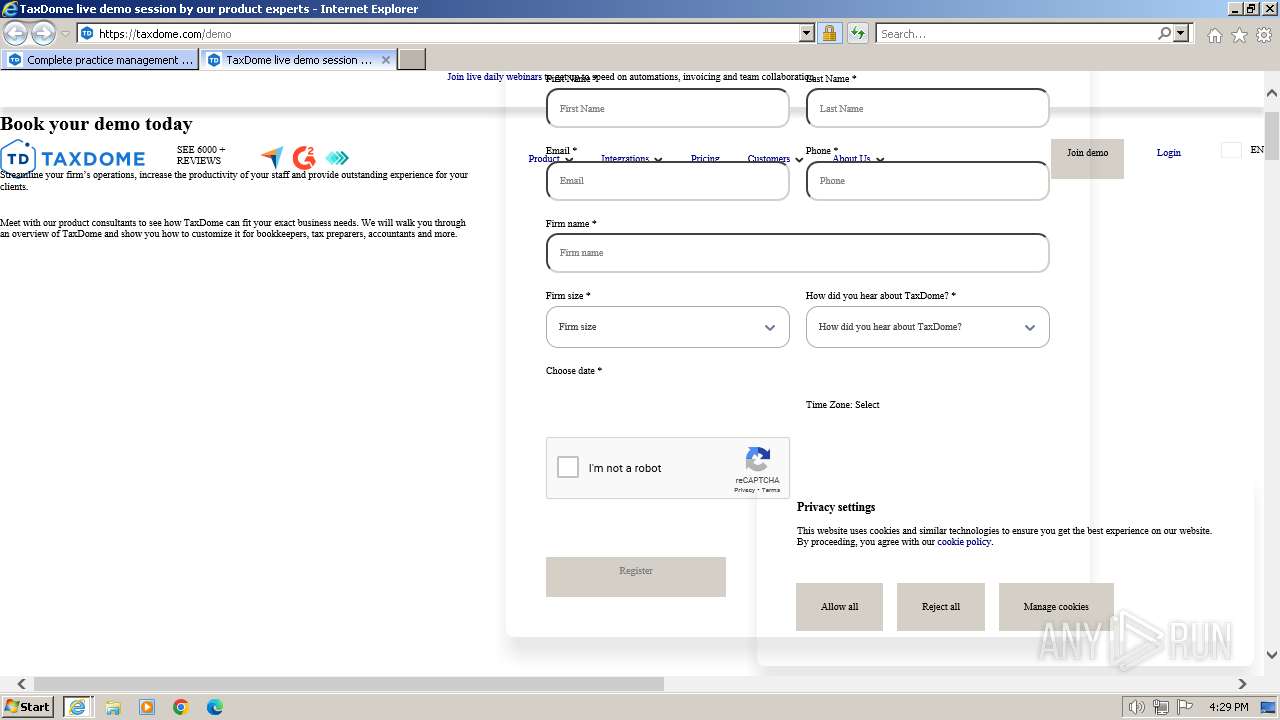1280x720 pixels.
Task: Go back with the browser back arrow
Action: click(15, 33)
